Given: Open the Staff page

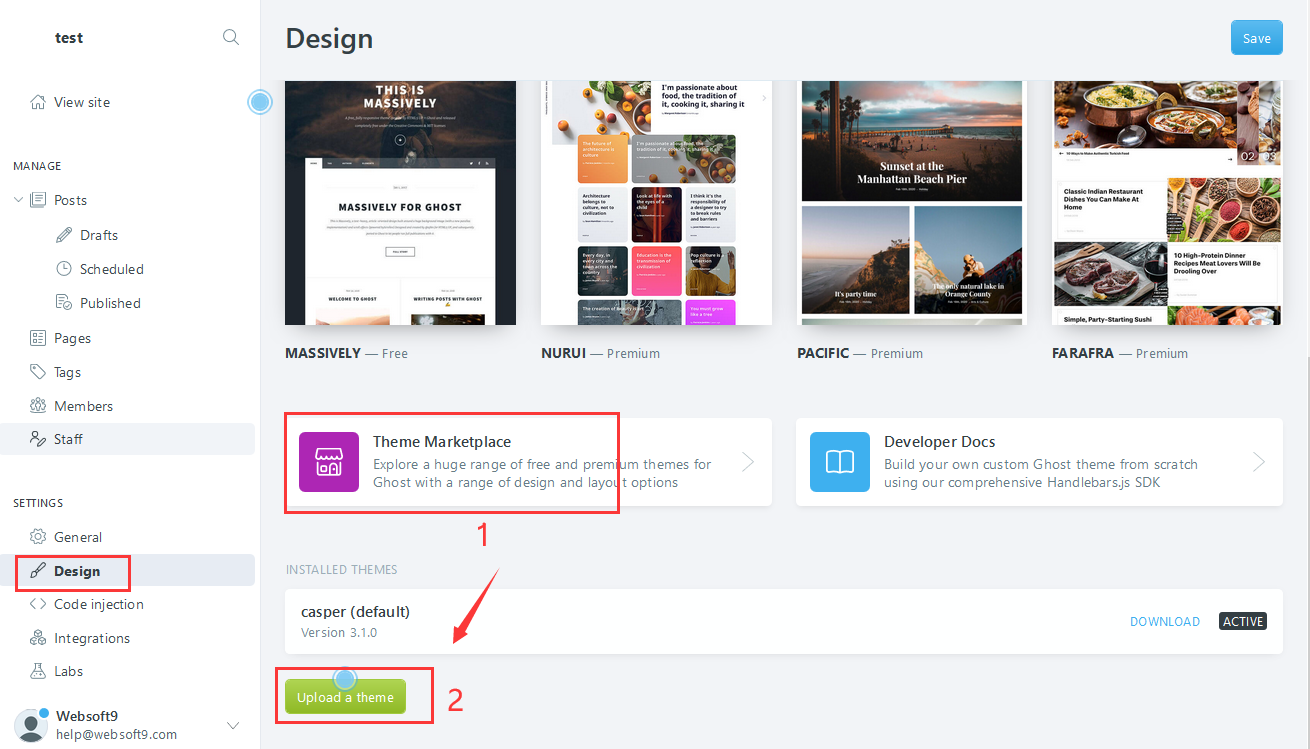Looking at the screenshot, I should tap(68, 439).
